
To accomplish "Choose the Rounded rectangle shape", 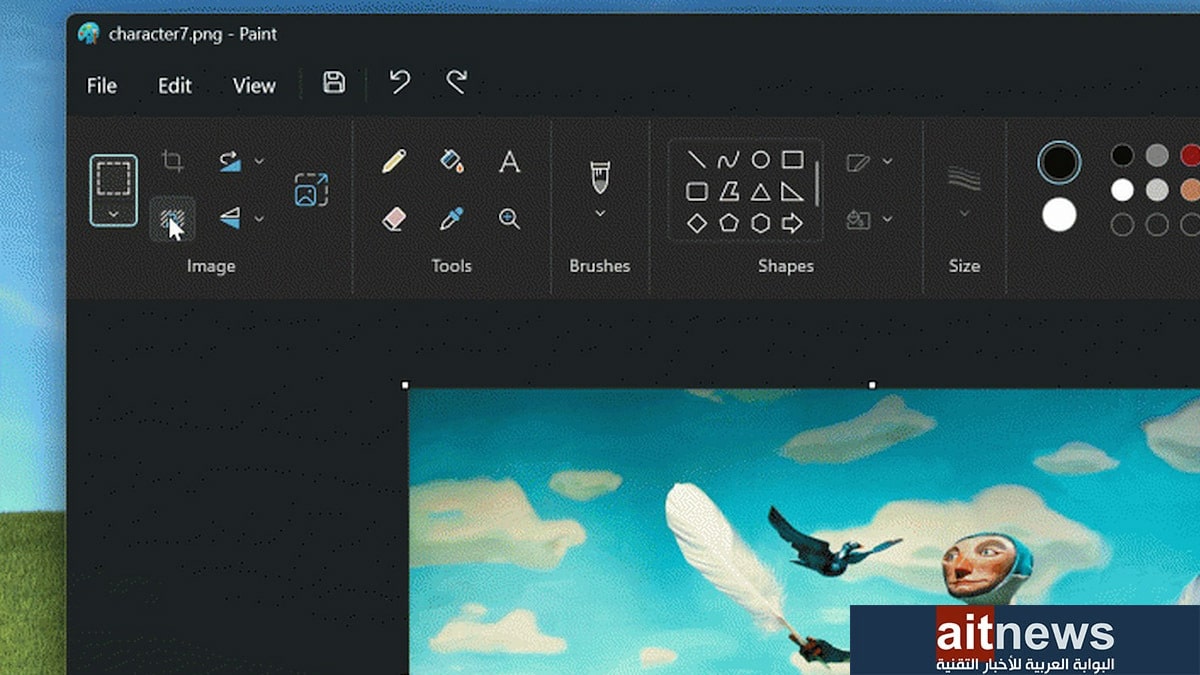I will coord(697,191).
